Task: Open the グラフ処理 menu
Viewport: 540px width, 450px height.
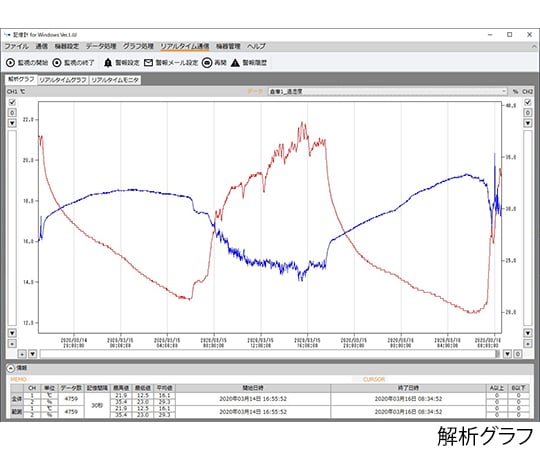Action: [x=138, y=46]
